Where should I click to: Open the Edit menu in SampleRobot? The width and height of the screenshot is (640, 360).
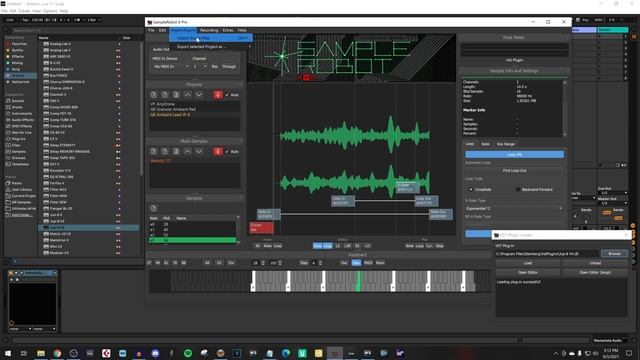(162, 30)
